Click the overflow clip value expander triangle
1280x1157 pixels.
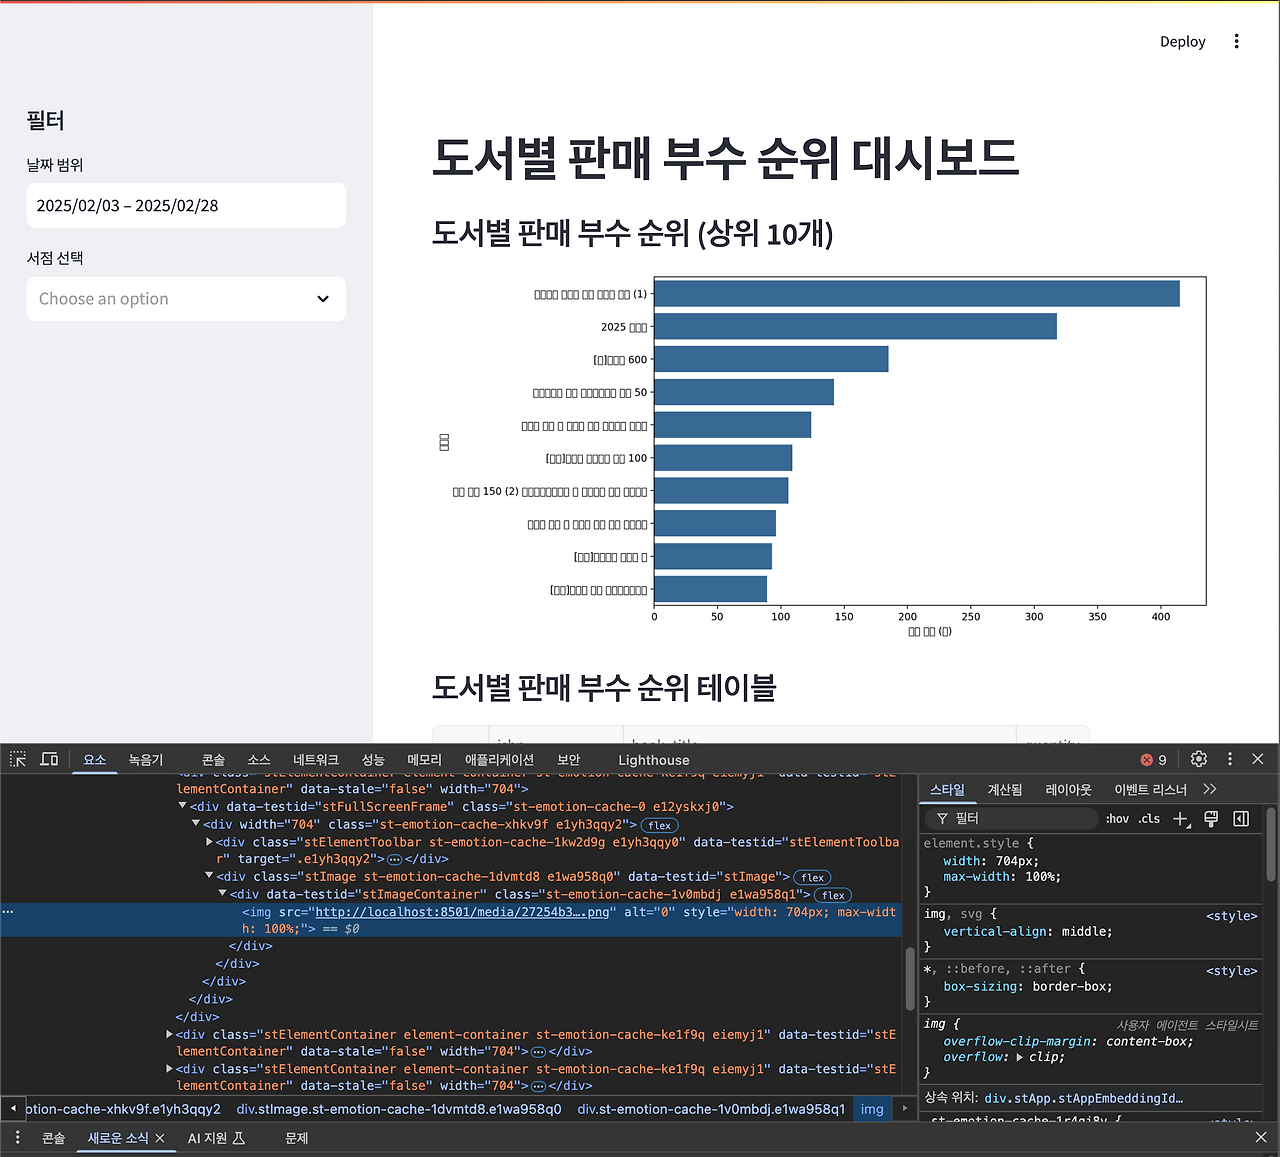pos(1019,1057)
